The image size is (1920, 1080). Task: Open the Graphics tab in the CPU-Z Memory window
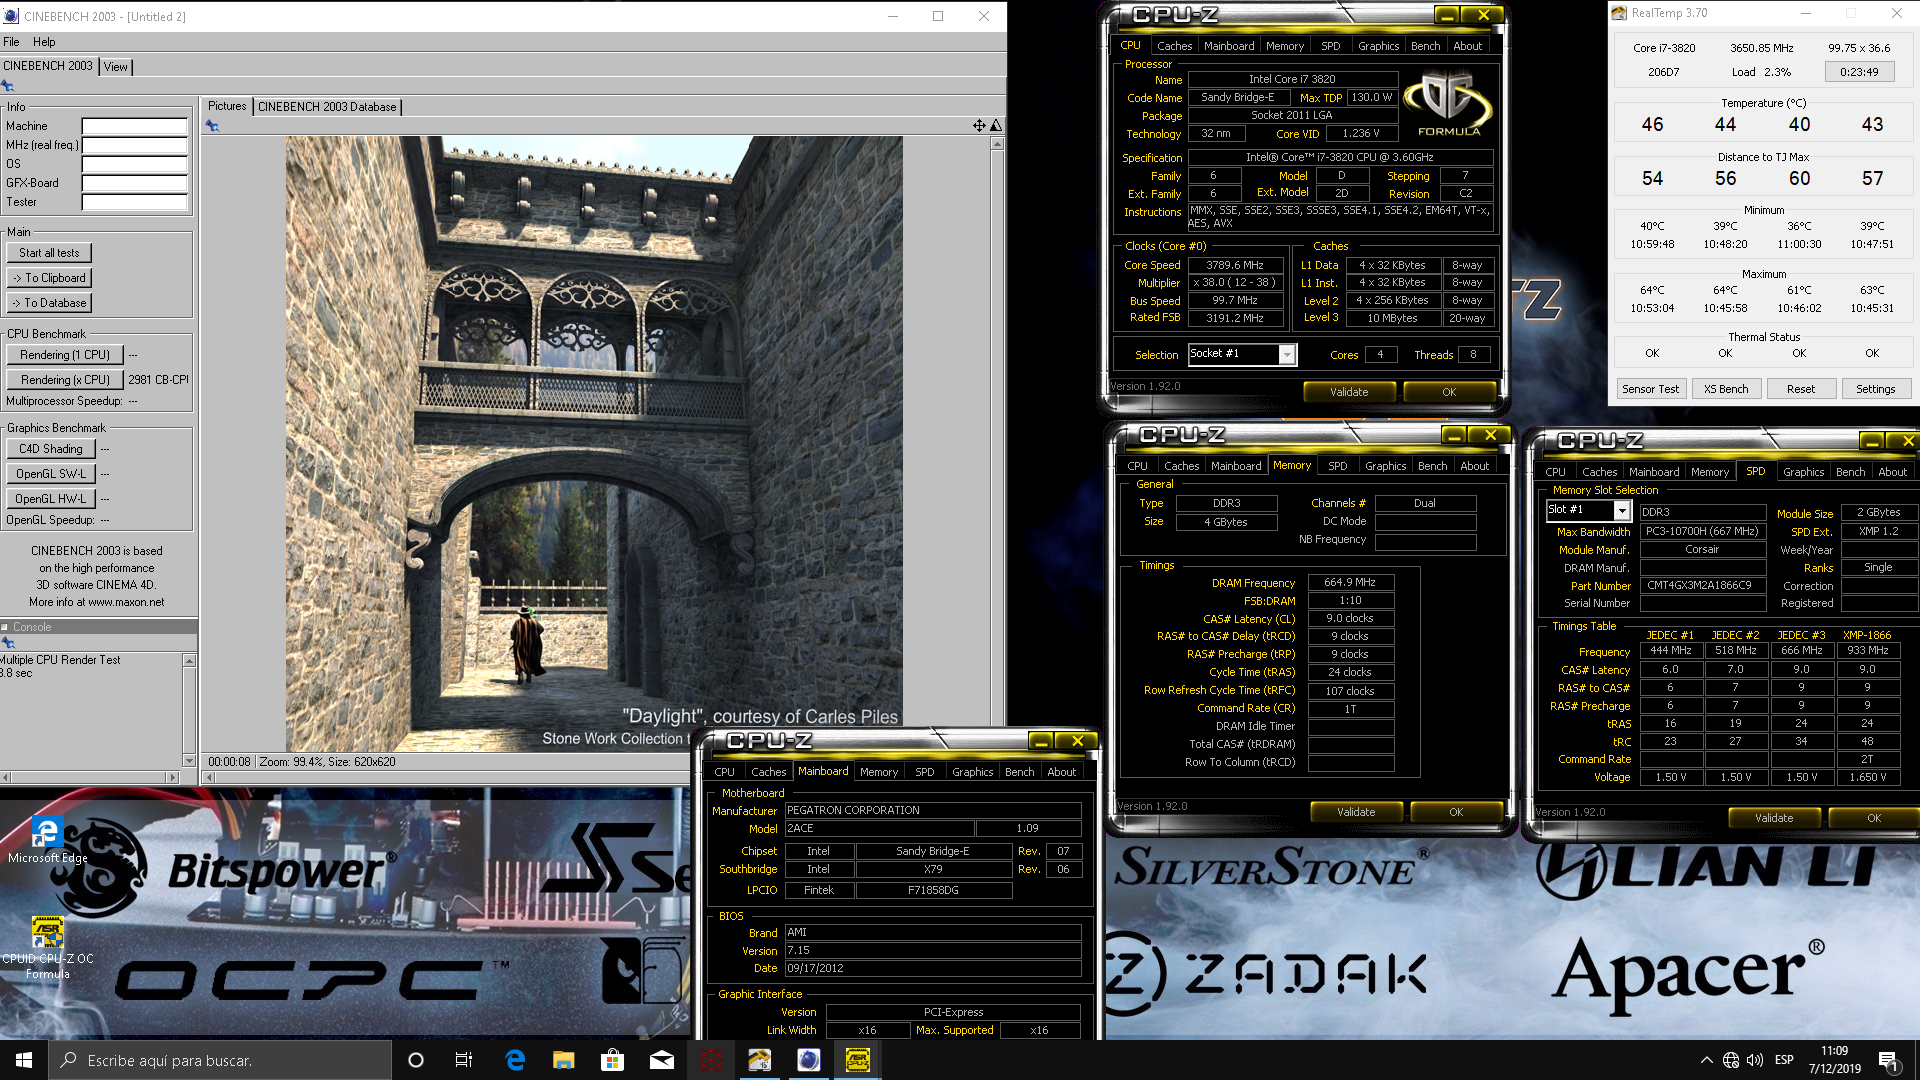coord(1385,466)
